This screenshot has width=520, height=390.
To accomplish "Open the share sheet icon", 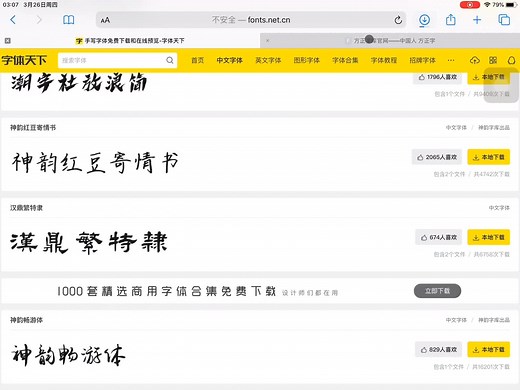I will click(451, 20).
